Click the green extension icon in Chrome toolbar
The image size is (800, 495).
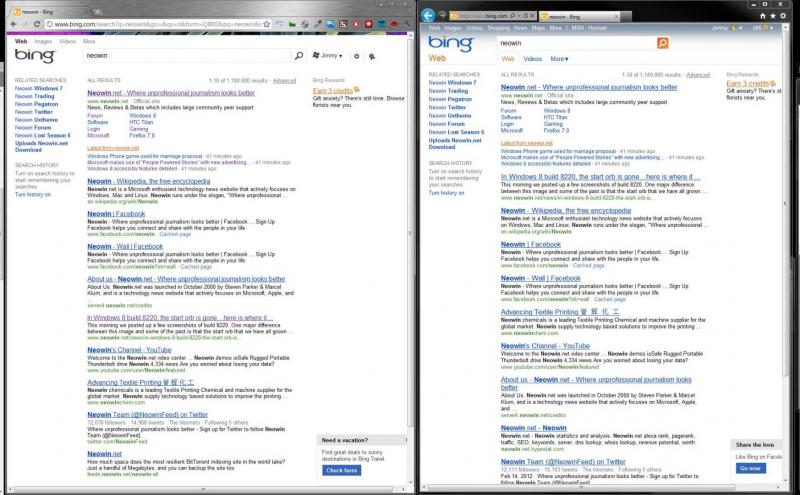292,24
